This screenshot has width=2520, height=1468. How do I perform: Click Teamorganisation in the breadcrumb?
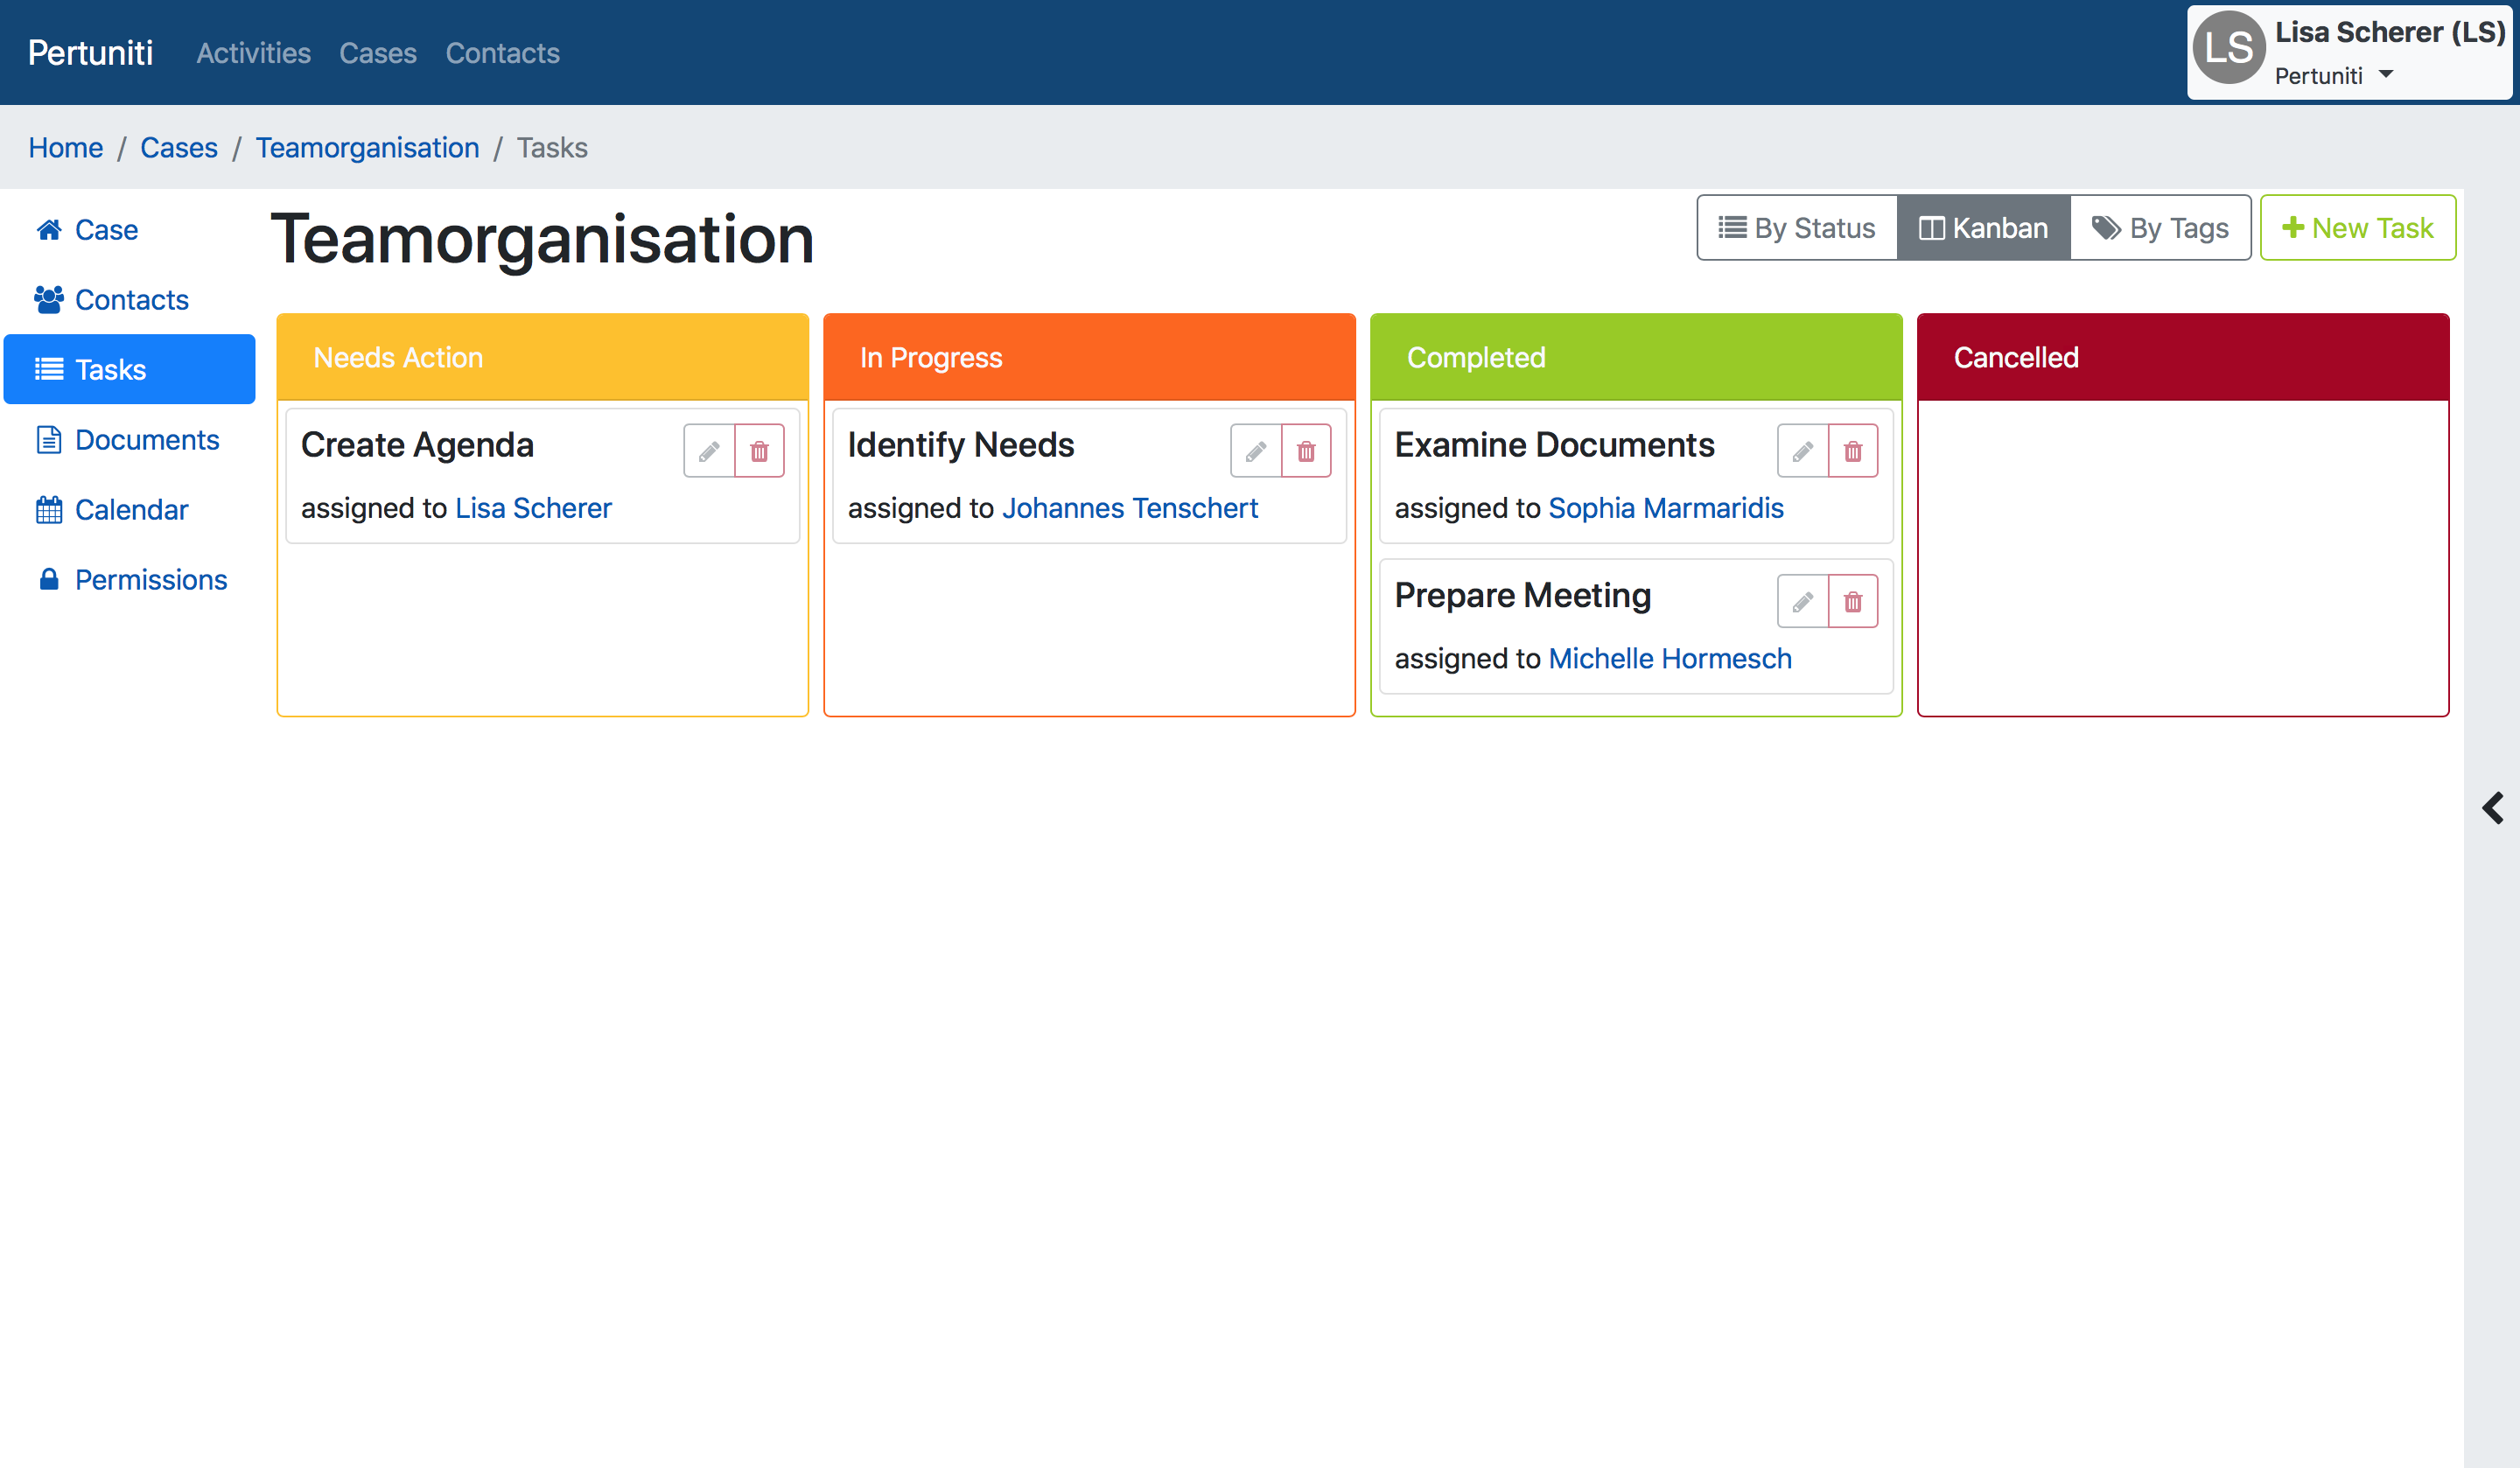point(367,147)
